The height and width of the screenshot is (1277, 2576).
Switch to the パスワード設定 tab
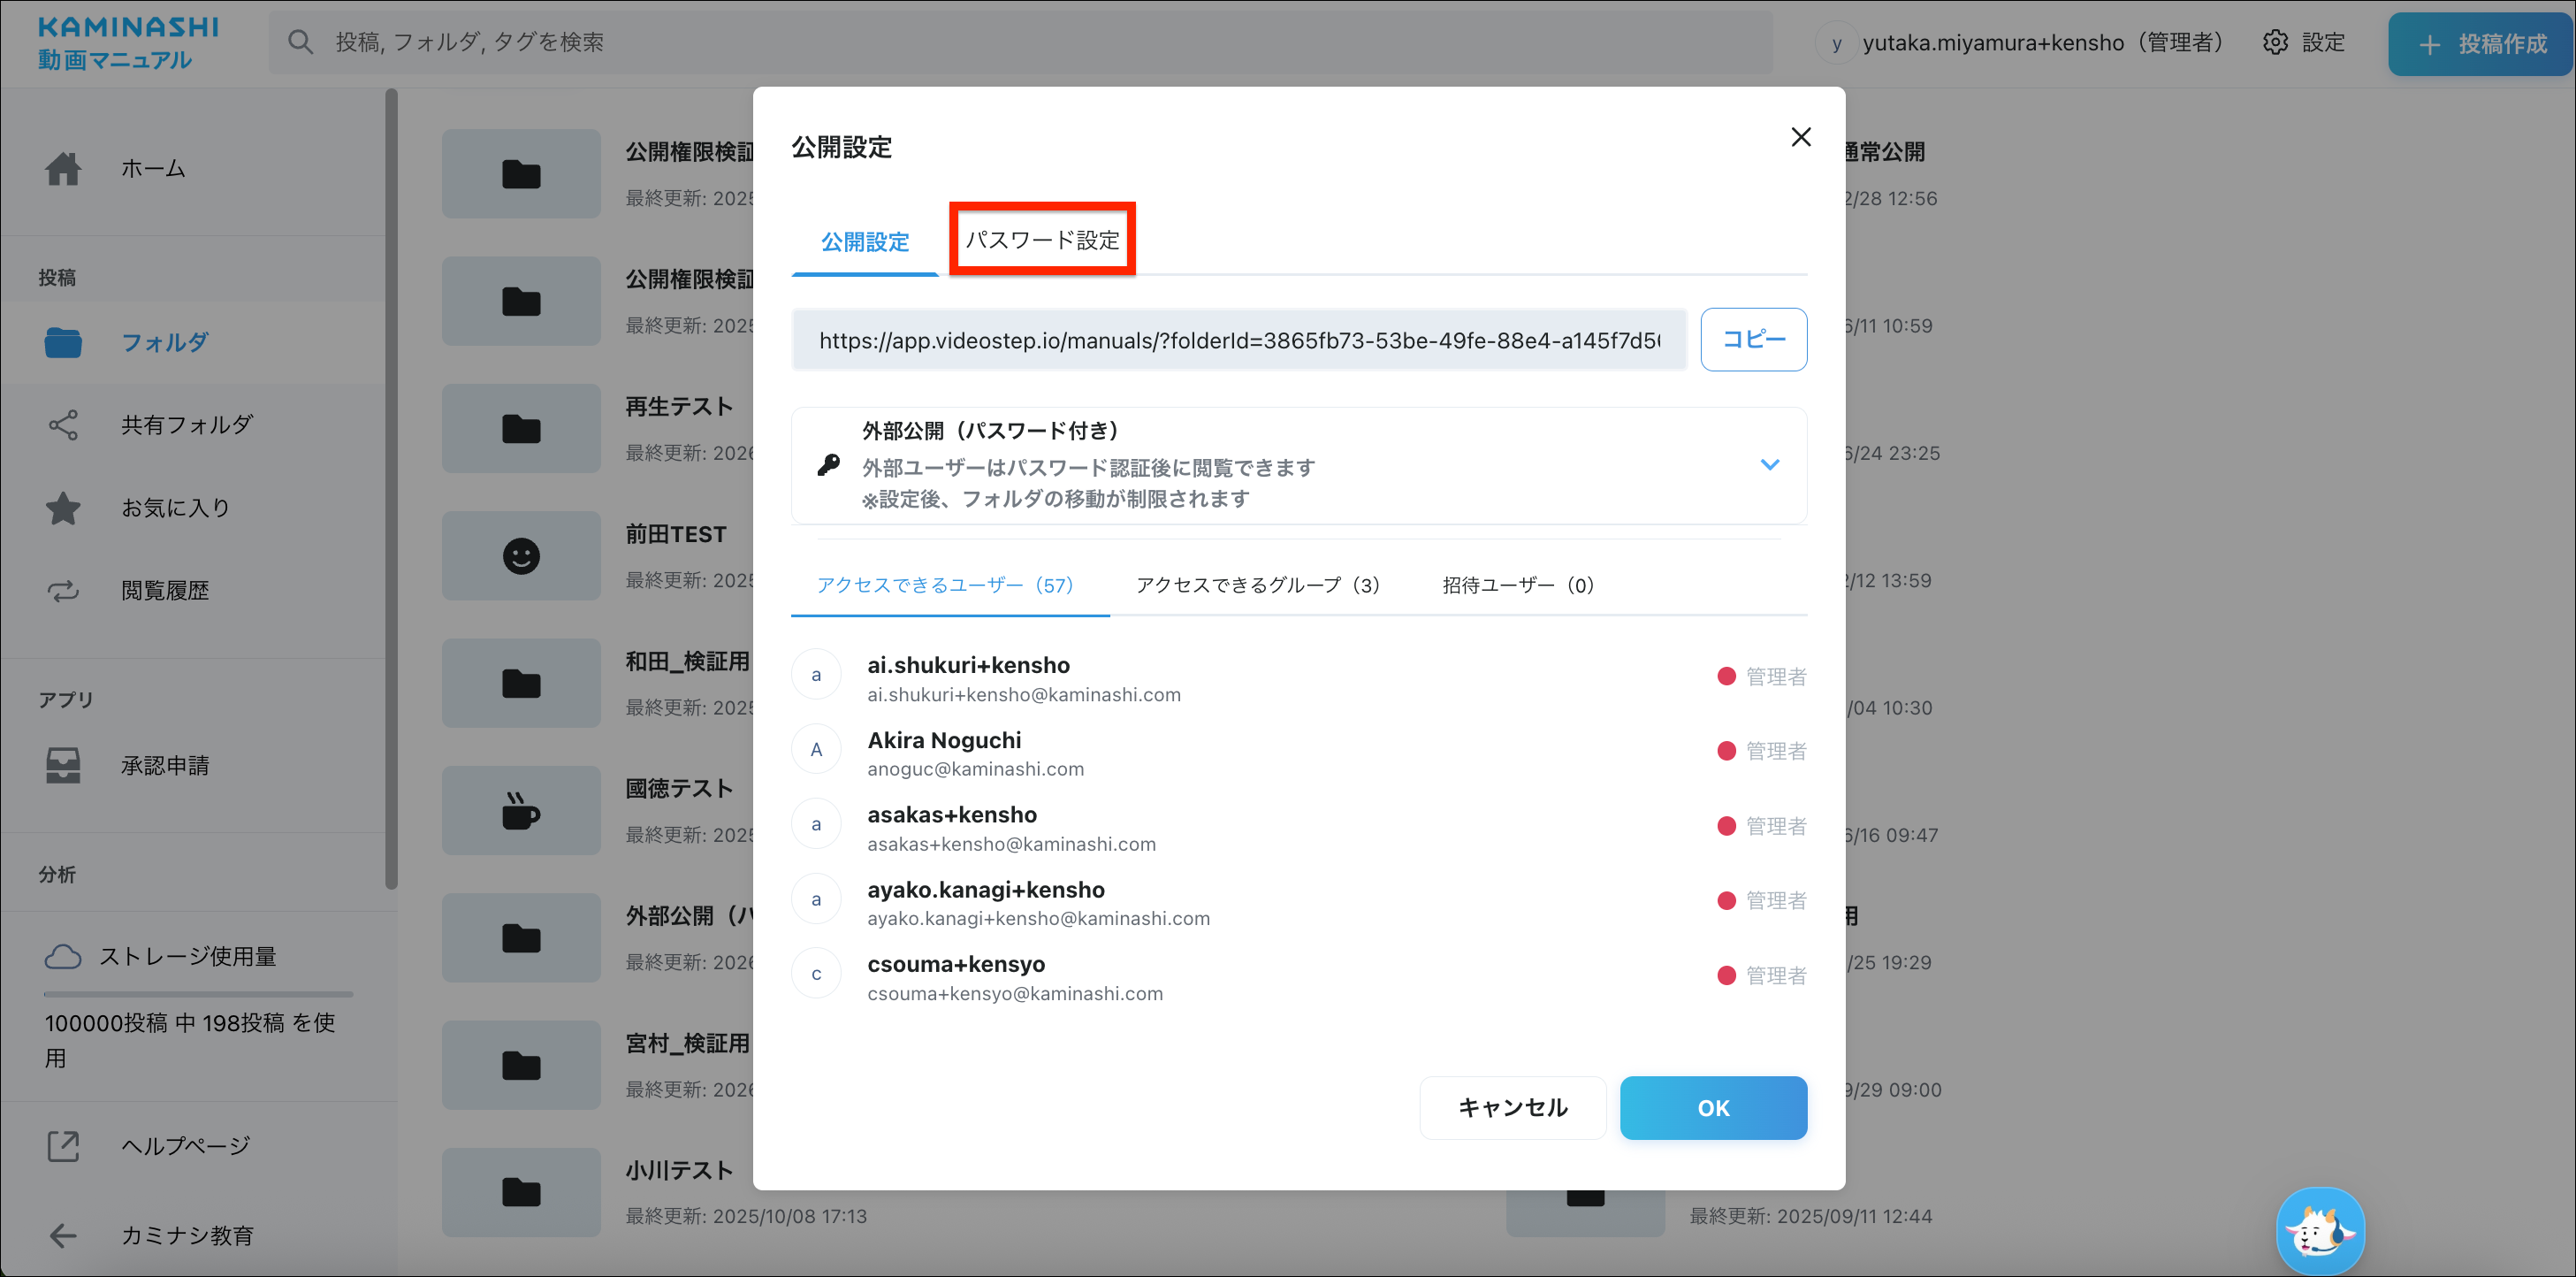pos(1041,240)
